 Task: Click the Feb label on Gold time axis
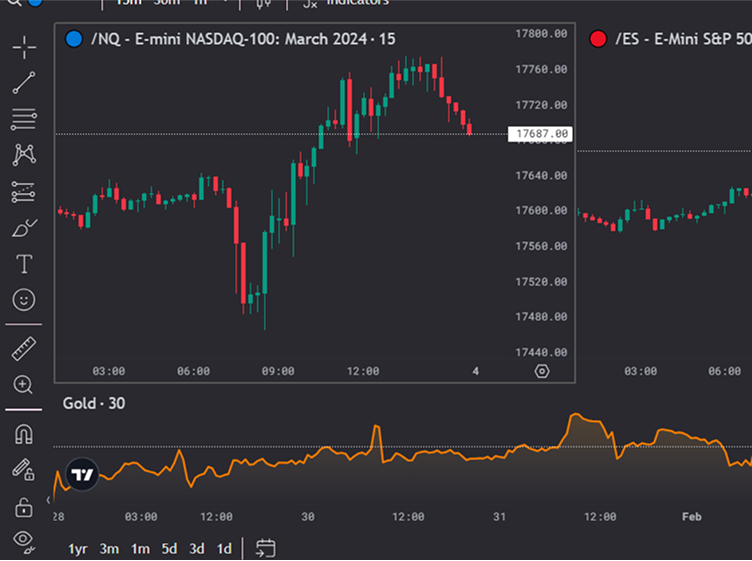692,516
